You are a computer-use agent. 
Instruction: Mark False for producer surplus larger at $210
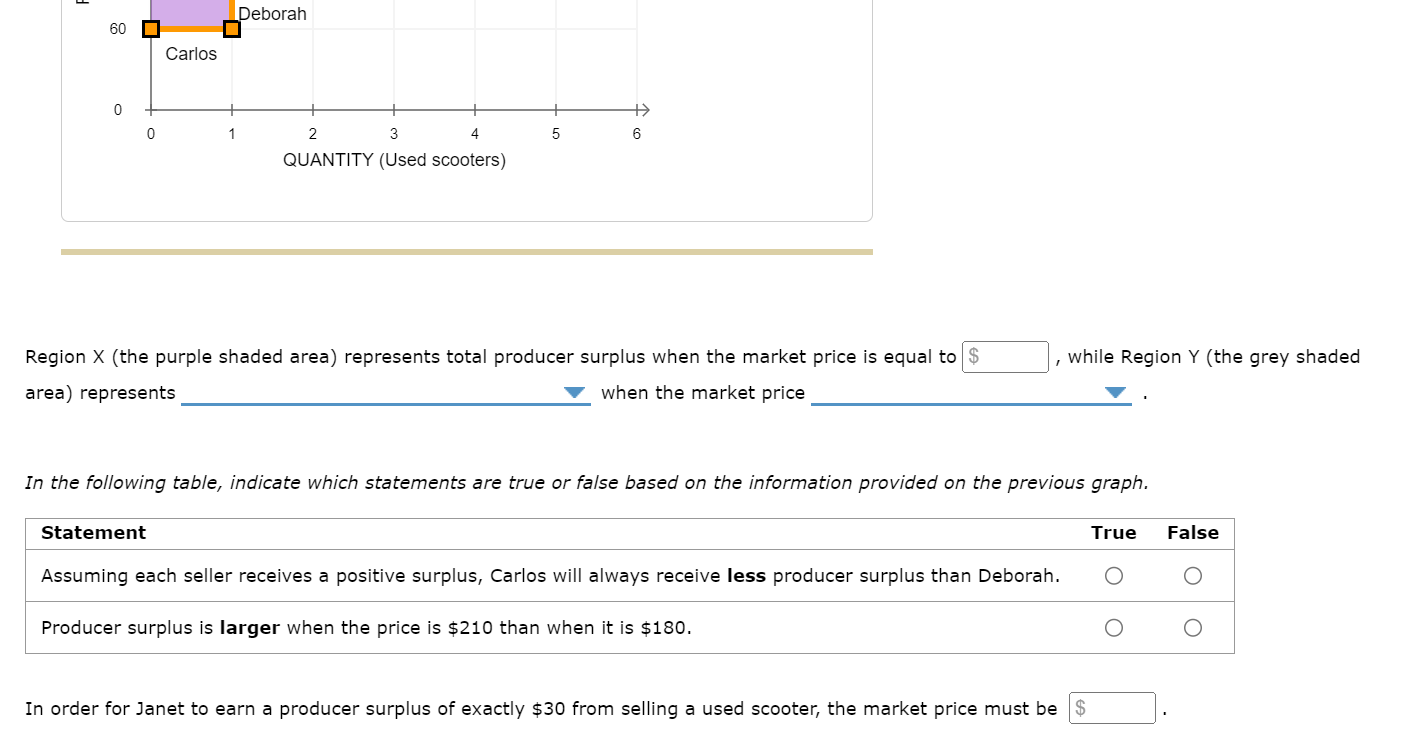1192,628
